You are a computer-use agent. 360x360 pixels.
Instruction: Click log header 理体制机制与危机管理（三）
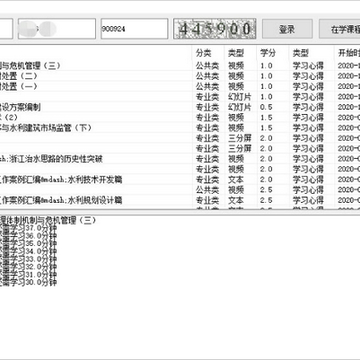tap(48, 220)
